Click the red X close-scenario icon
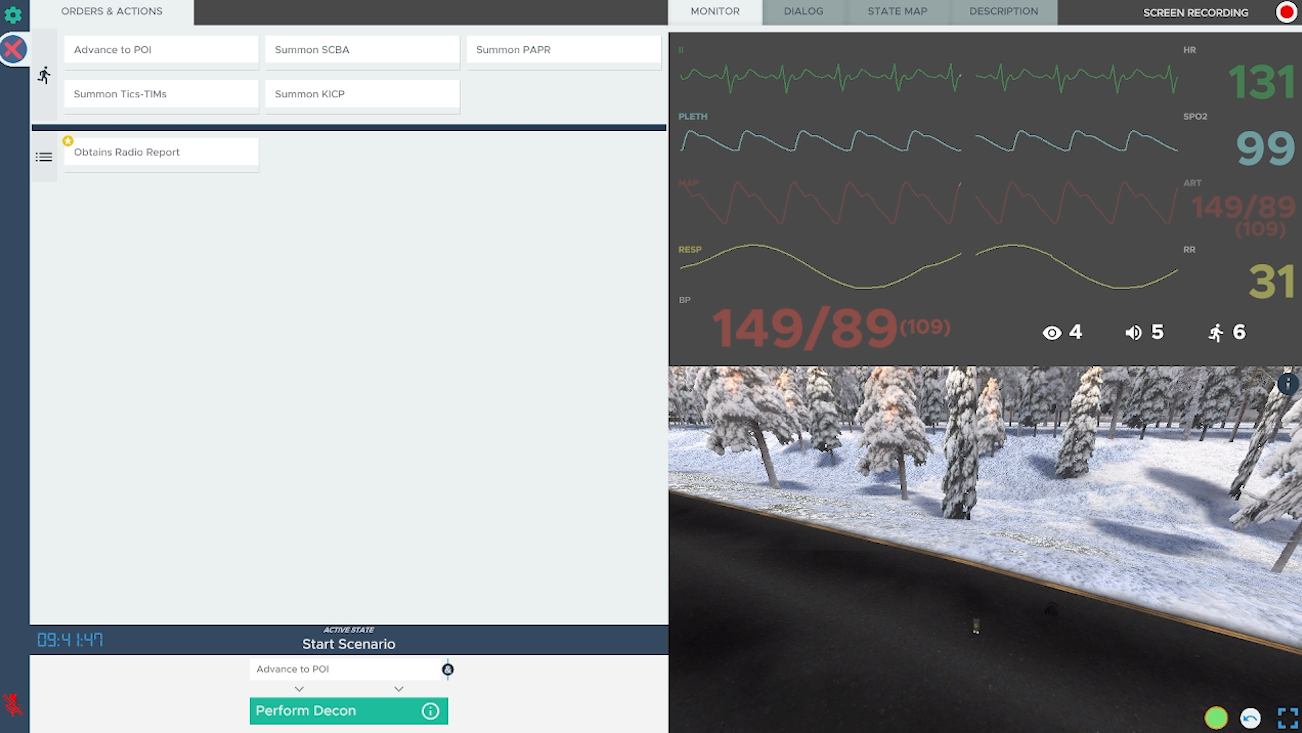The width and height of the screenshot is (1302, 733). [x=13, y=49]
